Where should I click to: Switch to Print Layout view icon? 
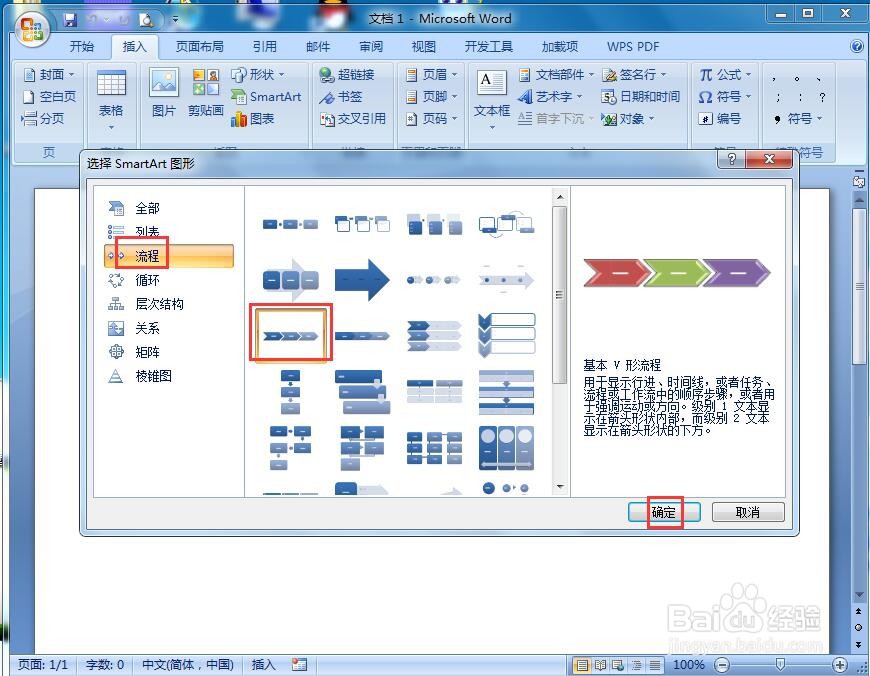point(581,664)
